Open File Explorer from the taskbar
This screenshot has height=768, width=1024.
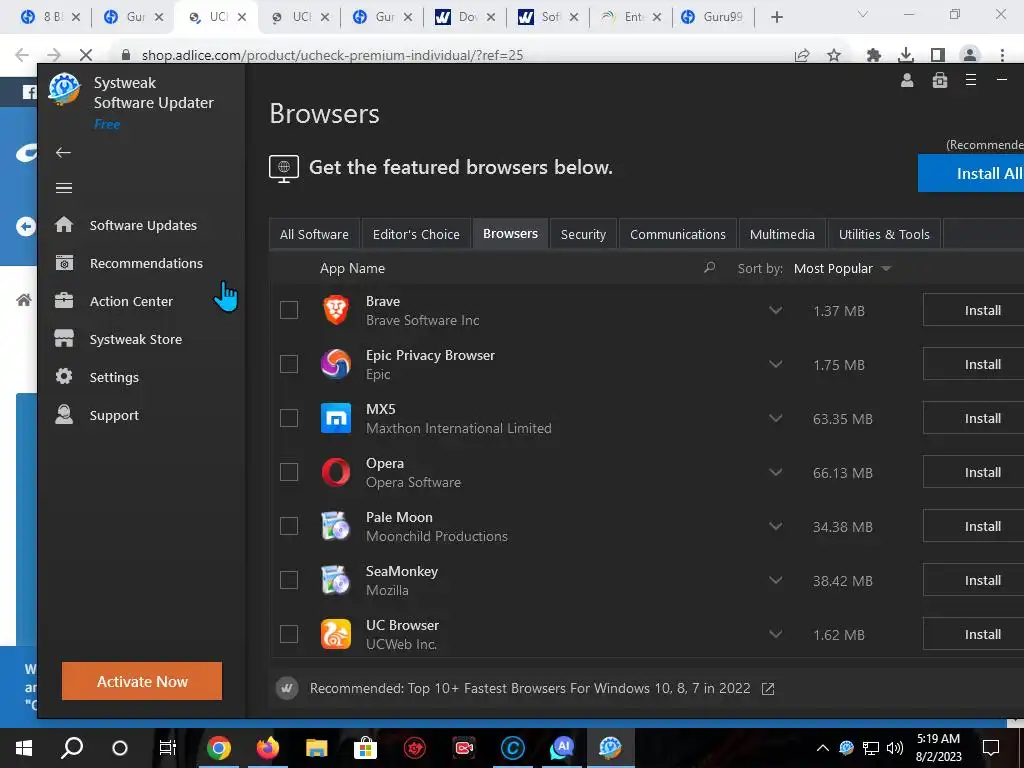tap(317, 748)
